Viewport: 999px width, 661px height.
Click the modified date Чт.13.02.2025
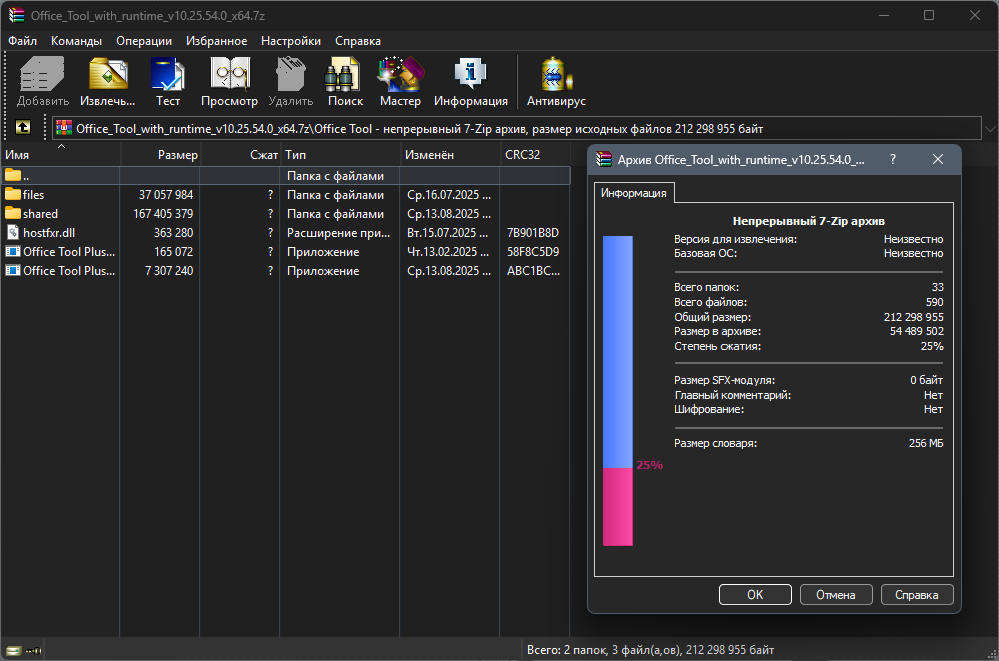click(x=449, y=252)
